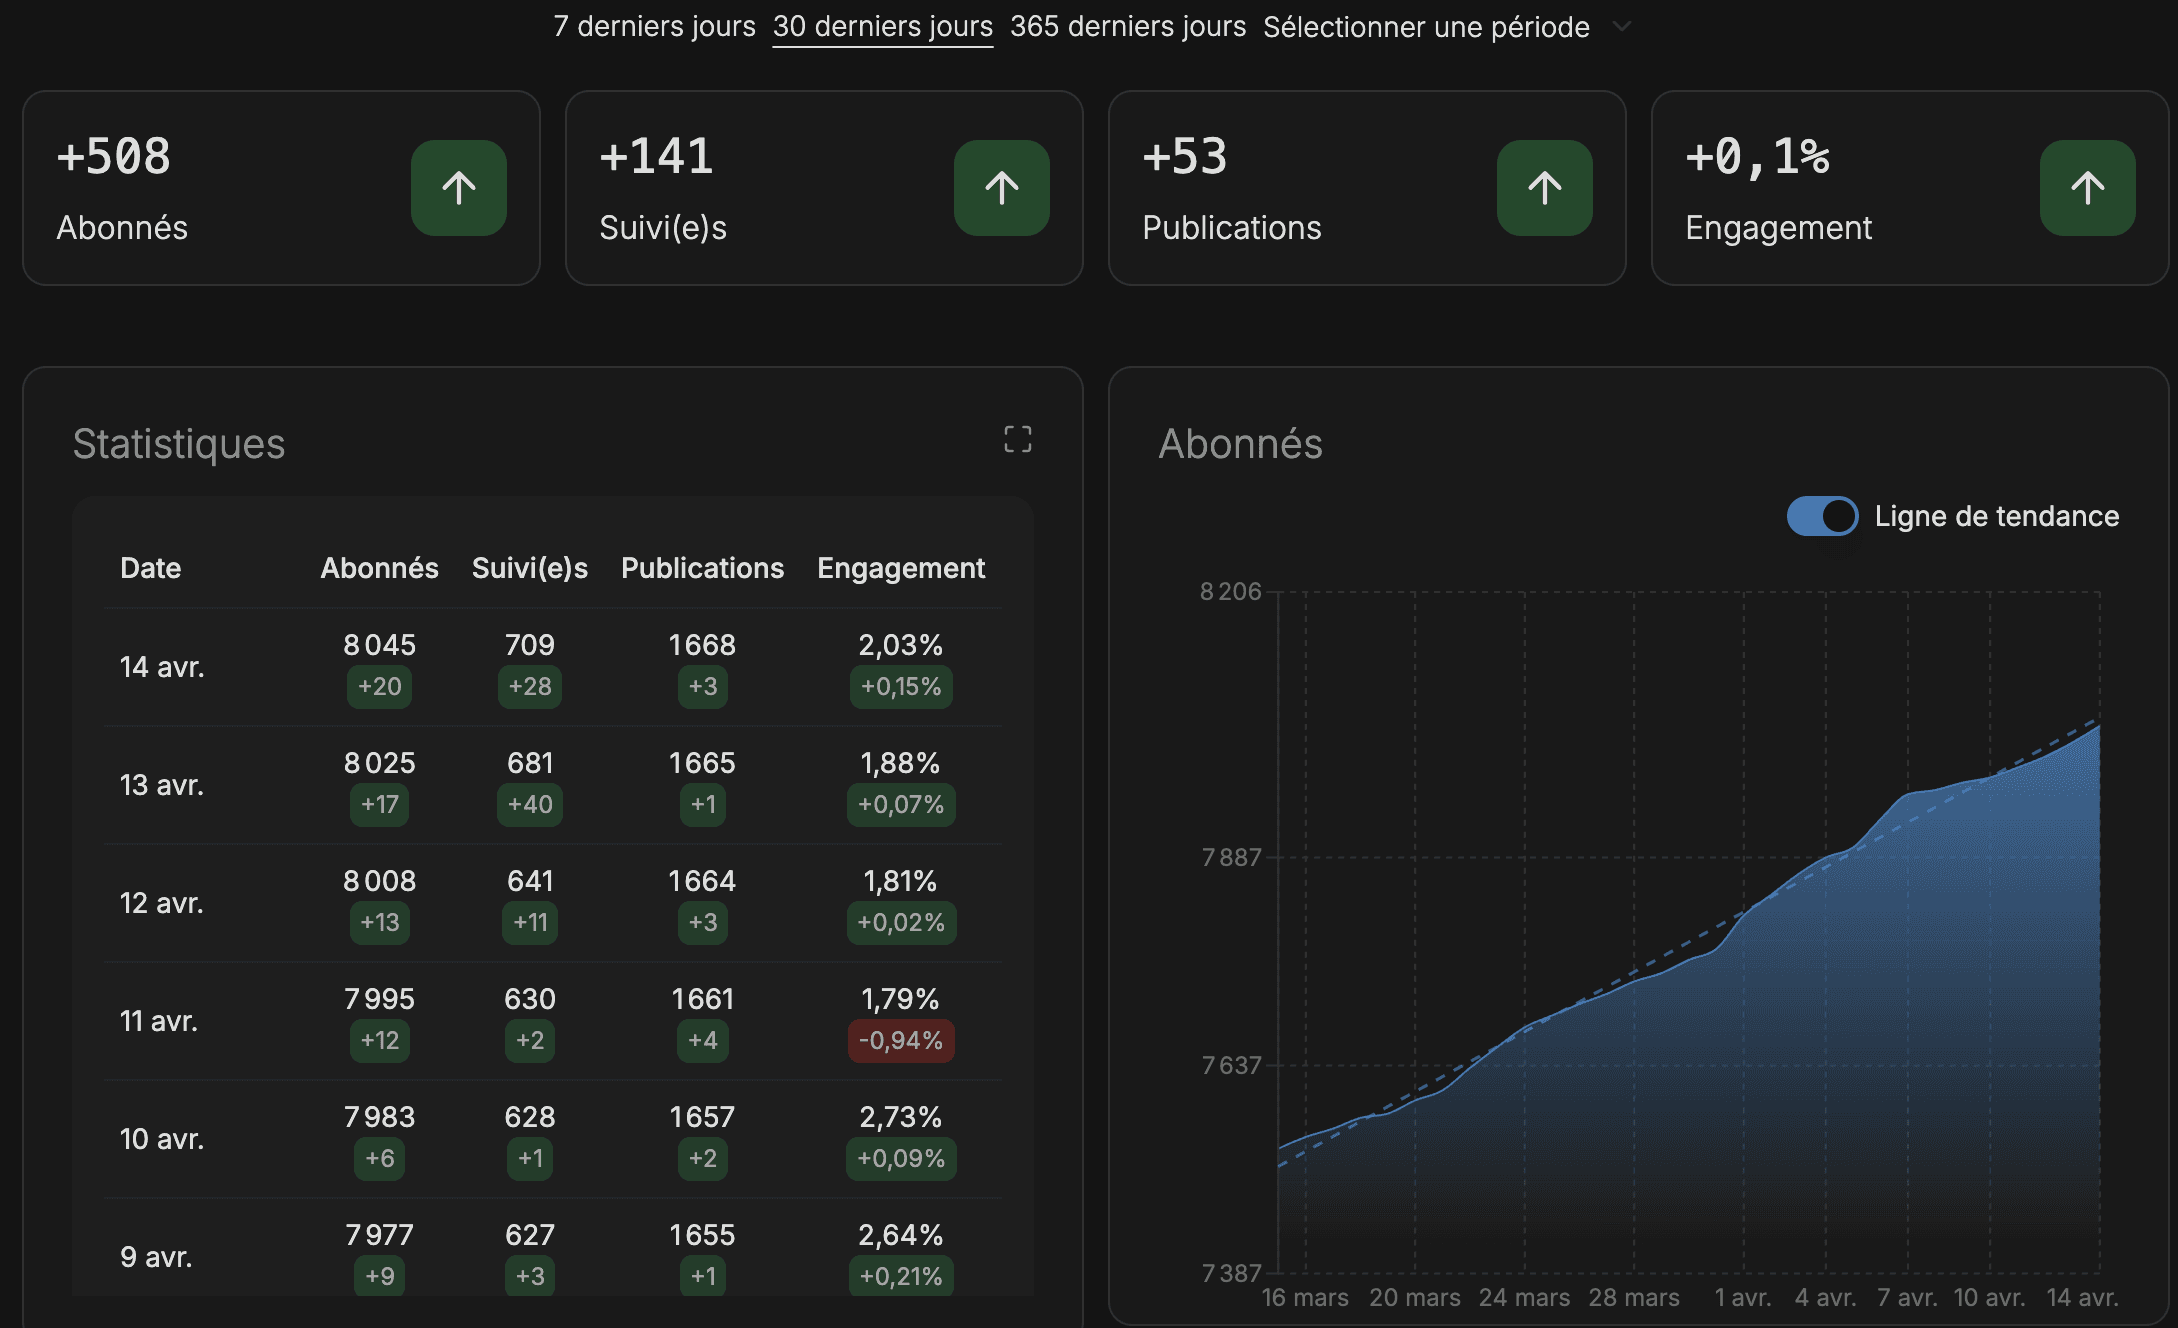Click the 8 025 subscribers value
The width and height of the screenshot is (2178, 1328).
pos(380,763)
